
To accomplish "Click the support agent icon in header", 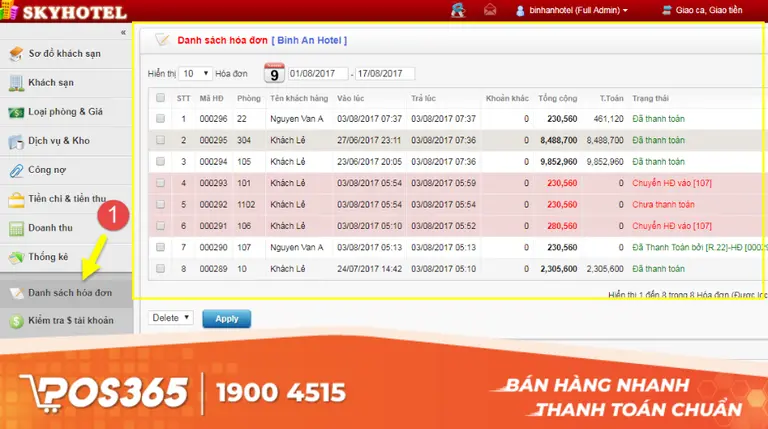I will point(458,10).
